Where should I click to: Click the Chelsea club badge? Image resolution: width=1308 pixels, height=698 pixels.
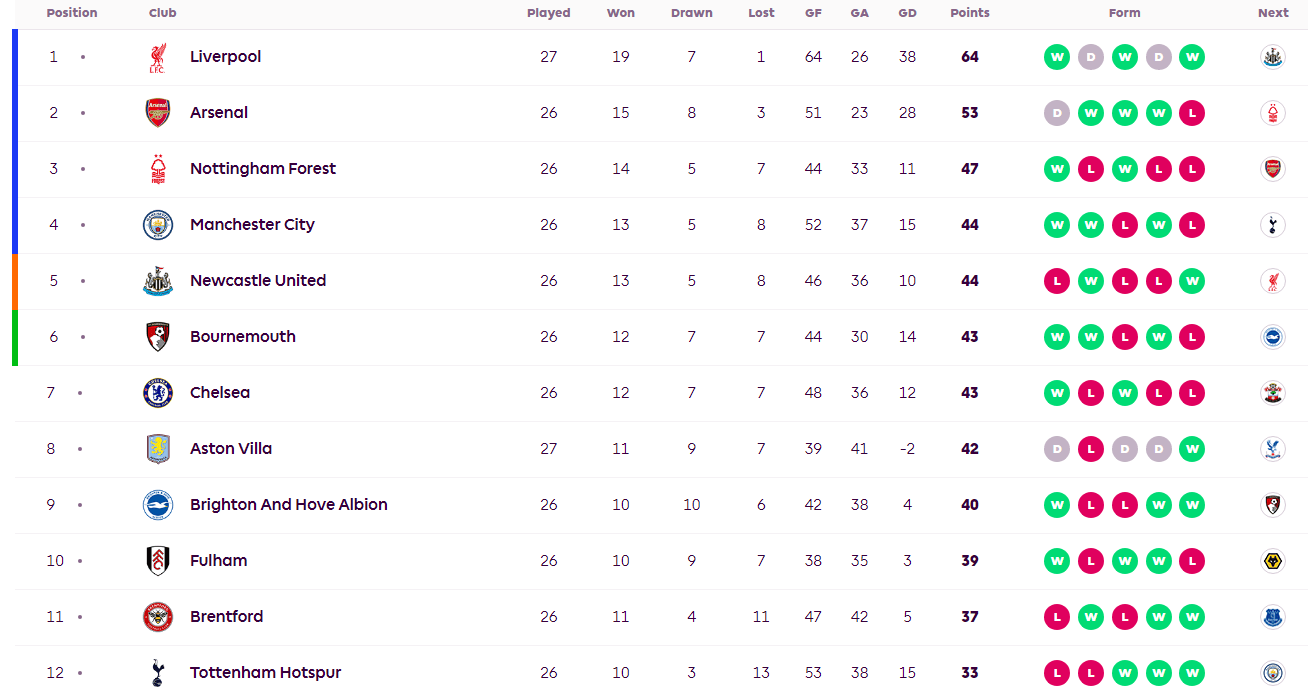[157, 393]
